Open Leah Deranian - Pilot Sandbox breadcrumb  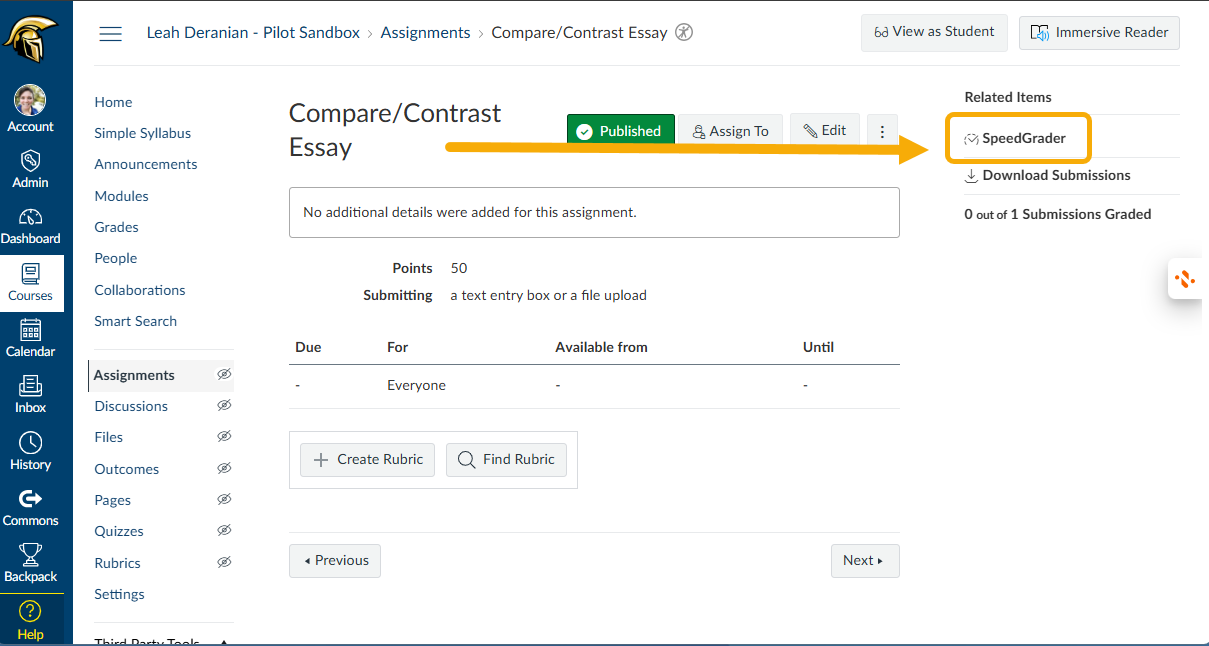[x=253, y=33]
